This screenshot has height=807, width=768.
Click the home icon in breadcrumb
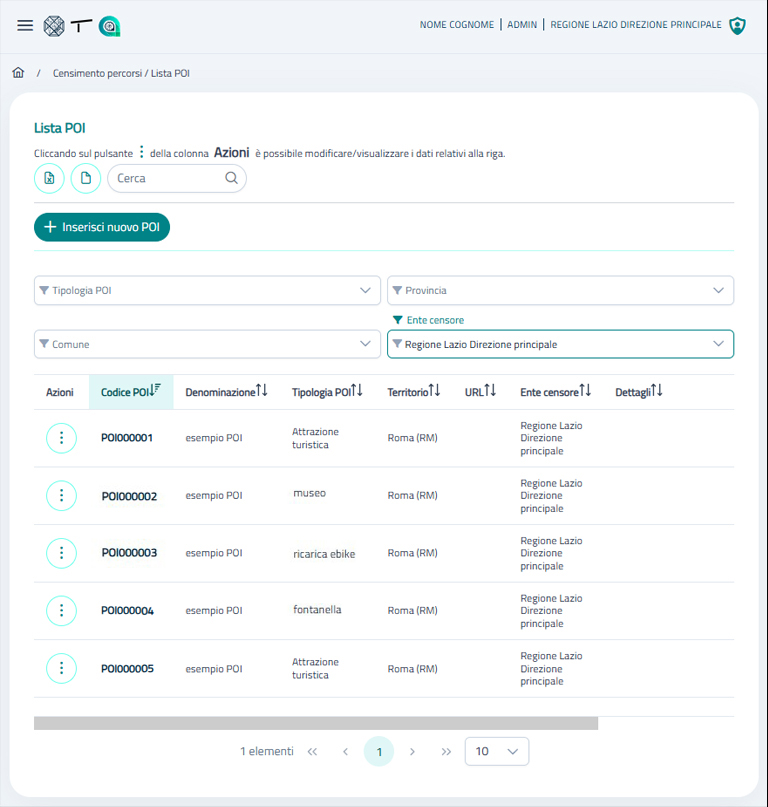[x=18, y=73]
